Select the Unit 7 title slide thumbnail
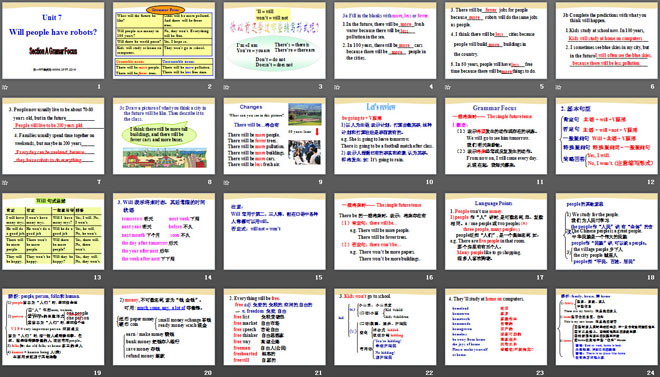 [x=53, y=41]
